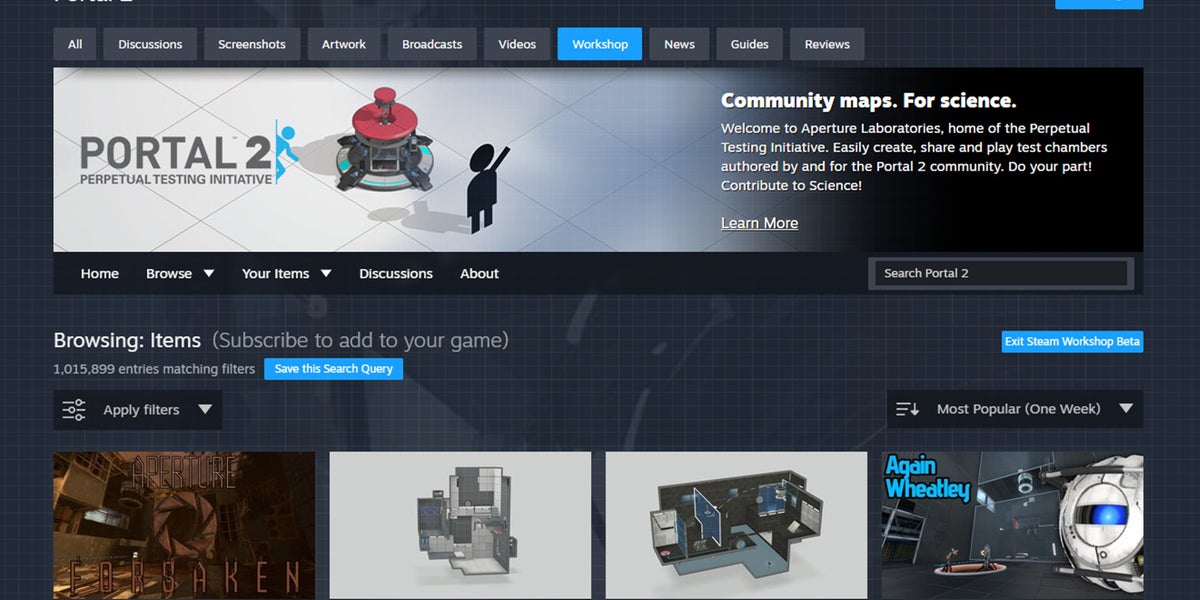Select the Workshop tab
The width and height of the screenshot is (1200, 600).
pos(600,44)
